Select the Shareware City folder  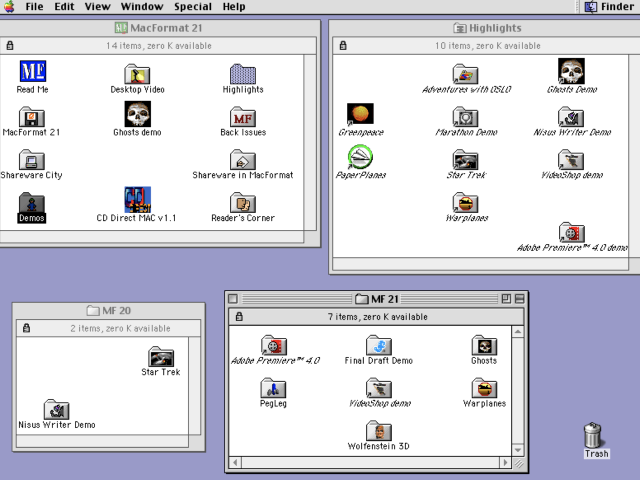pos(31,160)
